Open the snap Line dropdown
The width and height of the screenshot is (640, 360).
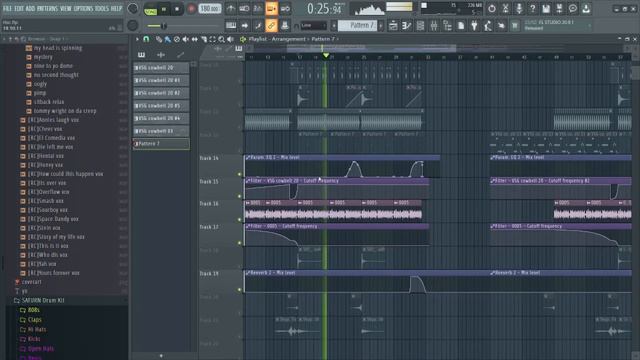point(314,26)
